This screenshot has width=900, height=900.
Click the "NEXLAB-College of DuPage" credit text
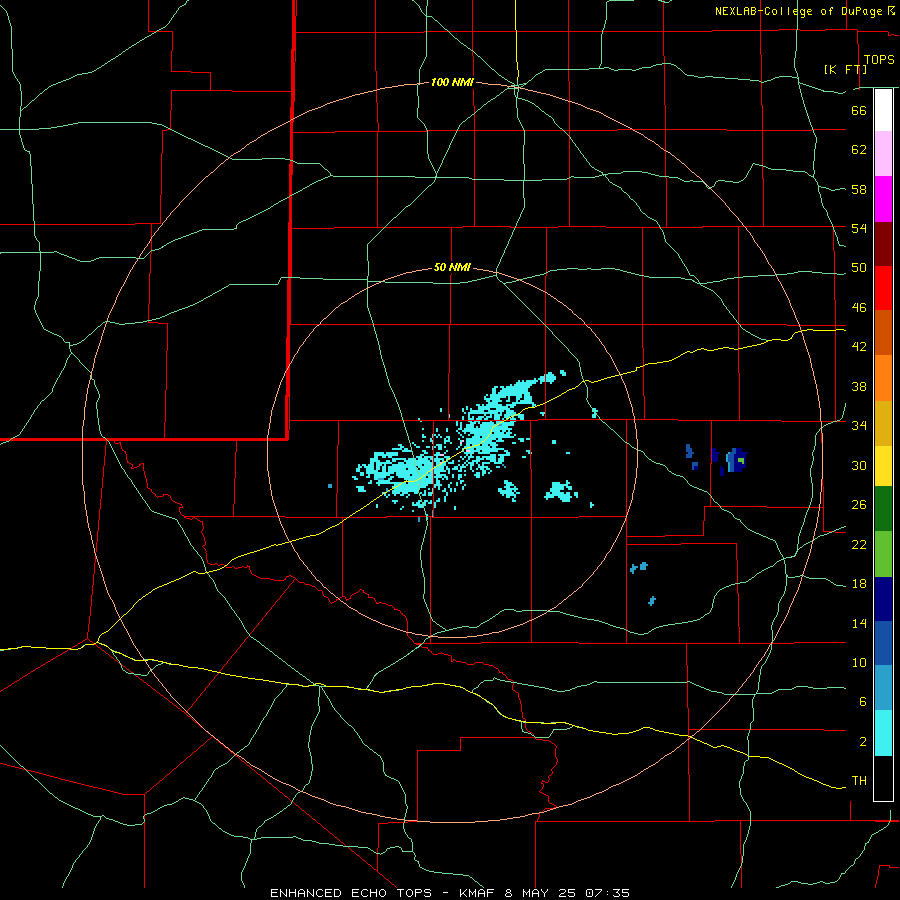tap(798, 11)
